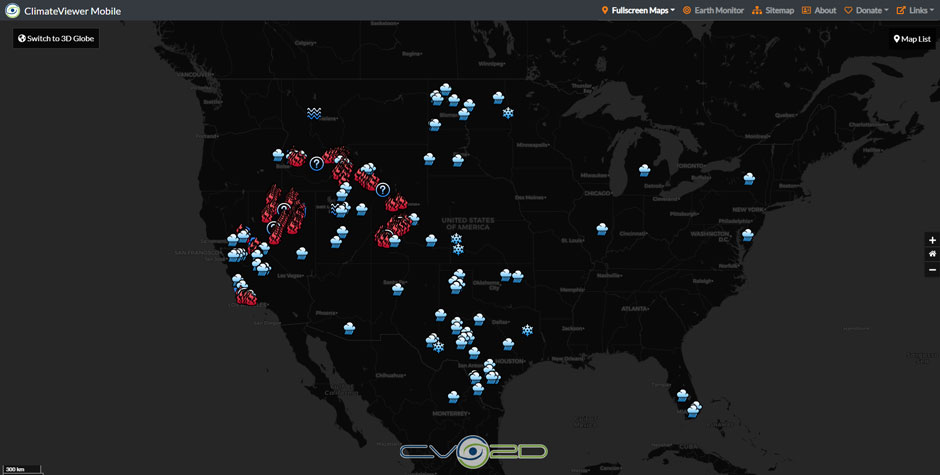Open the Fullscreen Maps dropdown
Image resolution: width=940 pixels, height=475 pixels.
coord(638,10)
